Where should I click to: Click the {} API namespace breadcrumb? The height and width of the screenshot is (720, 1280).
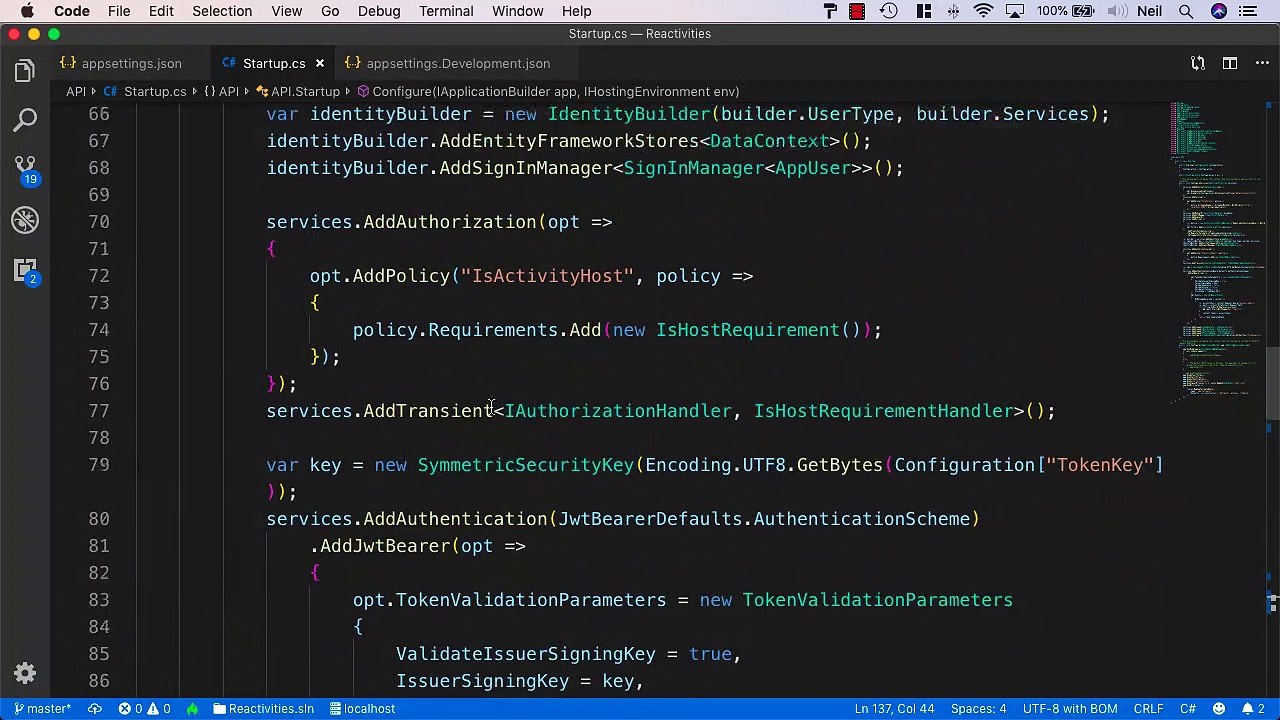[x=222, y=91]
